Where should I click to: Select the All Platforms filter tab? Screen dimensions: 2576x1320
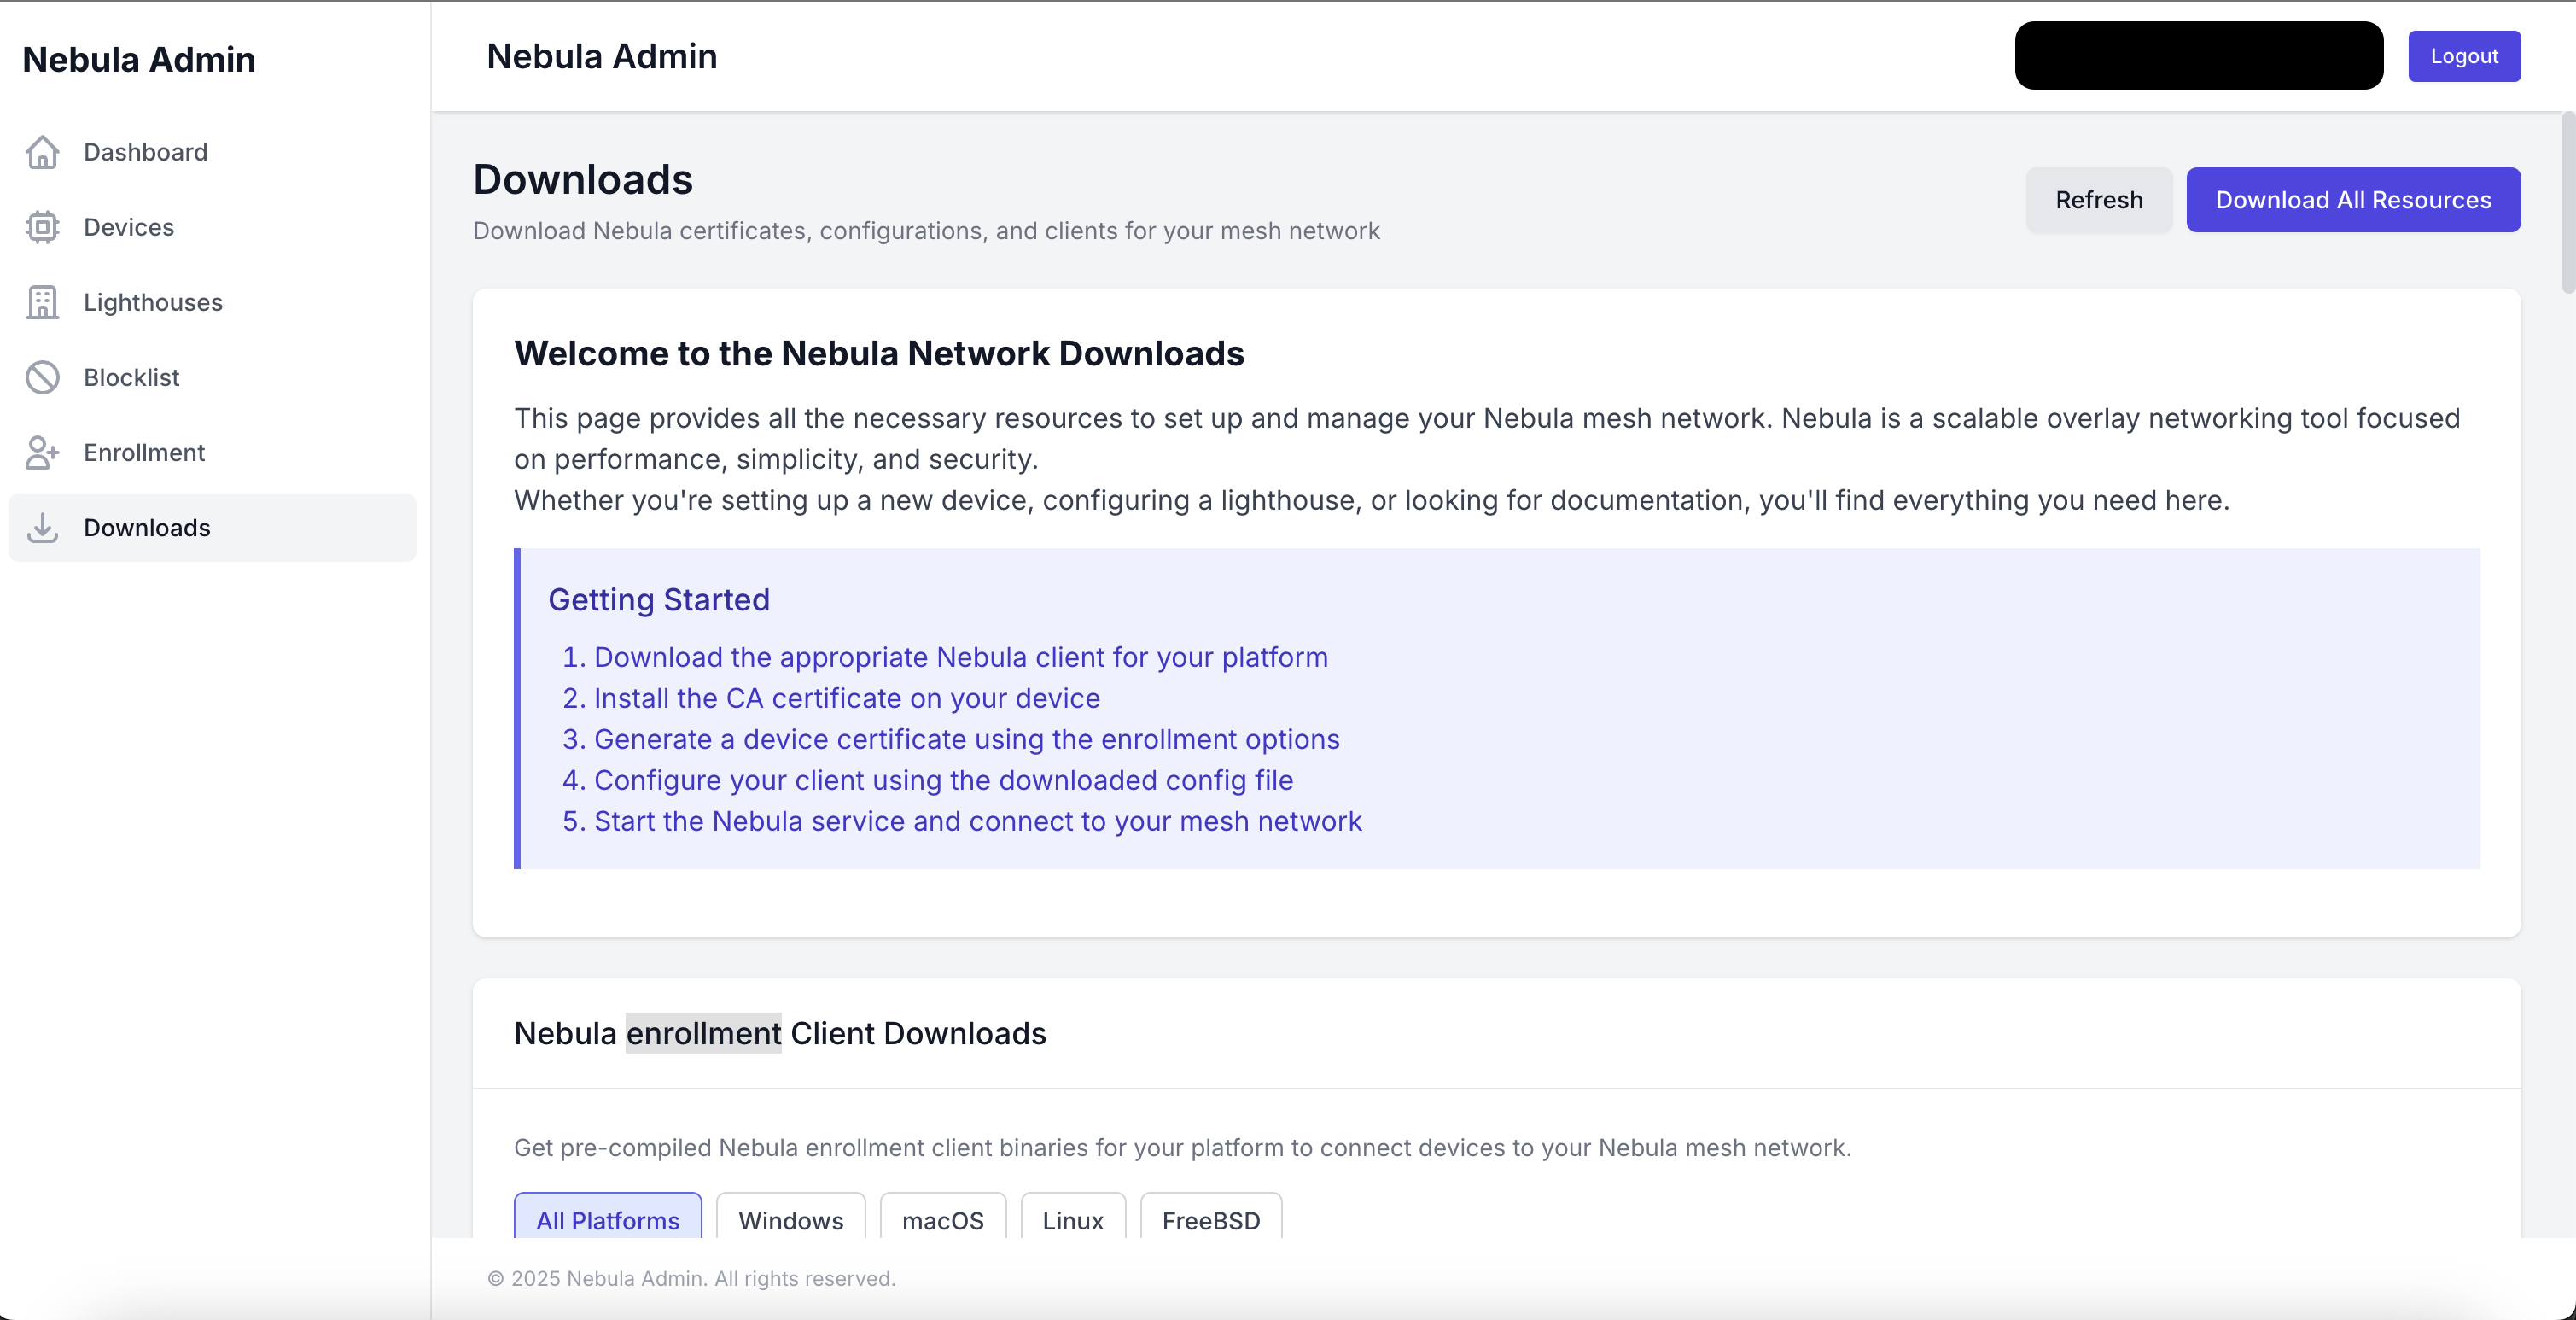[x=607, y=1219]
